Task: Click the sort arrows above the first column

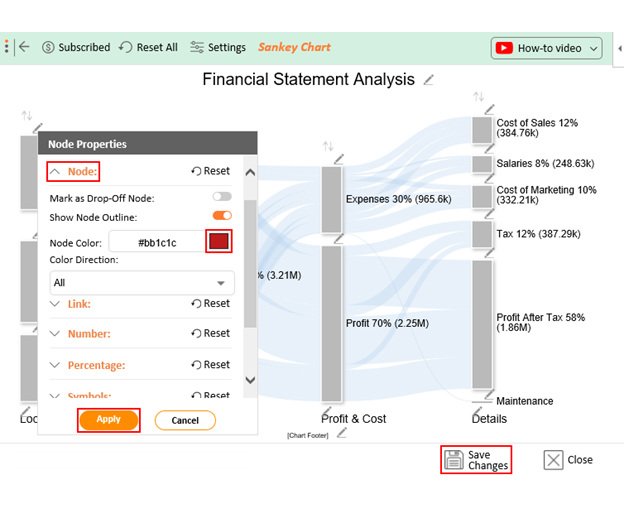Action: pos(27,116)
